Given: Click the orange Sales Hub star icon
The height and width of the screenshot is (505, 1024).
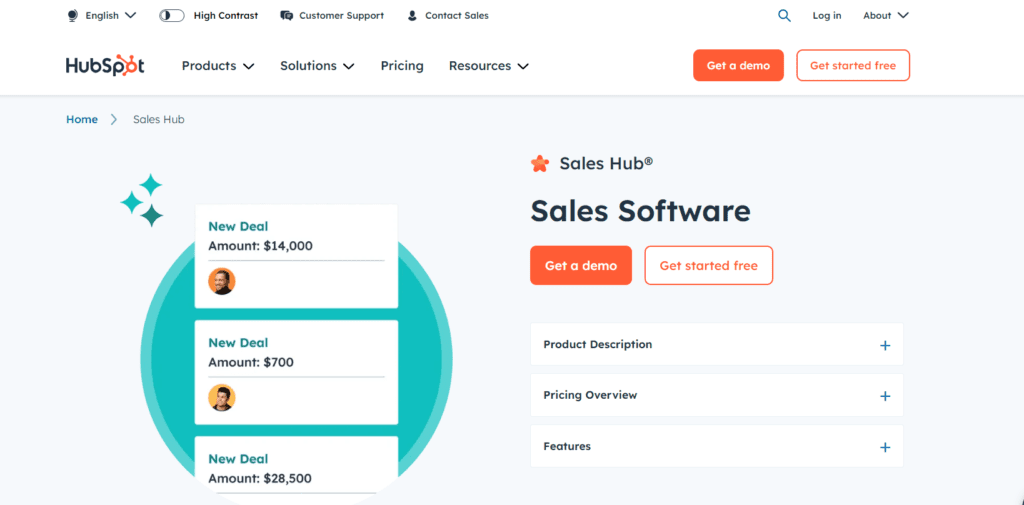Looking at the screenshot, I should [x=540, y=164].
